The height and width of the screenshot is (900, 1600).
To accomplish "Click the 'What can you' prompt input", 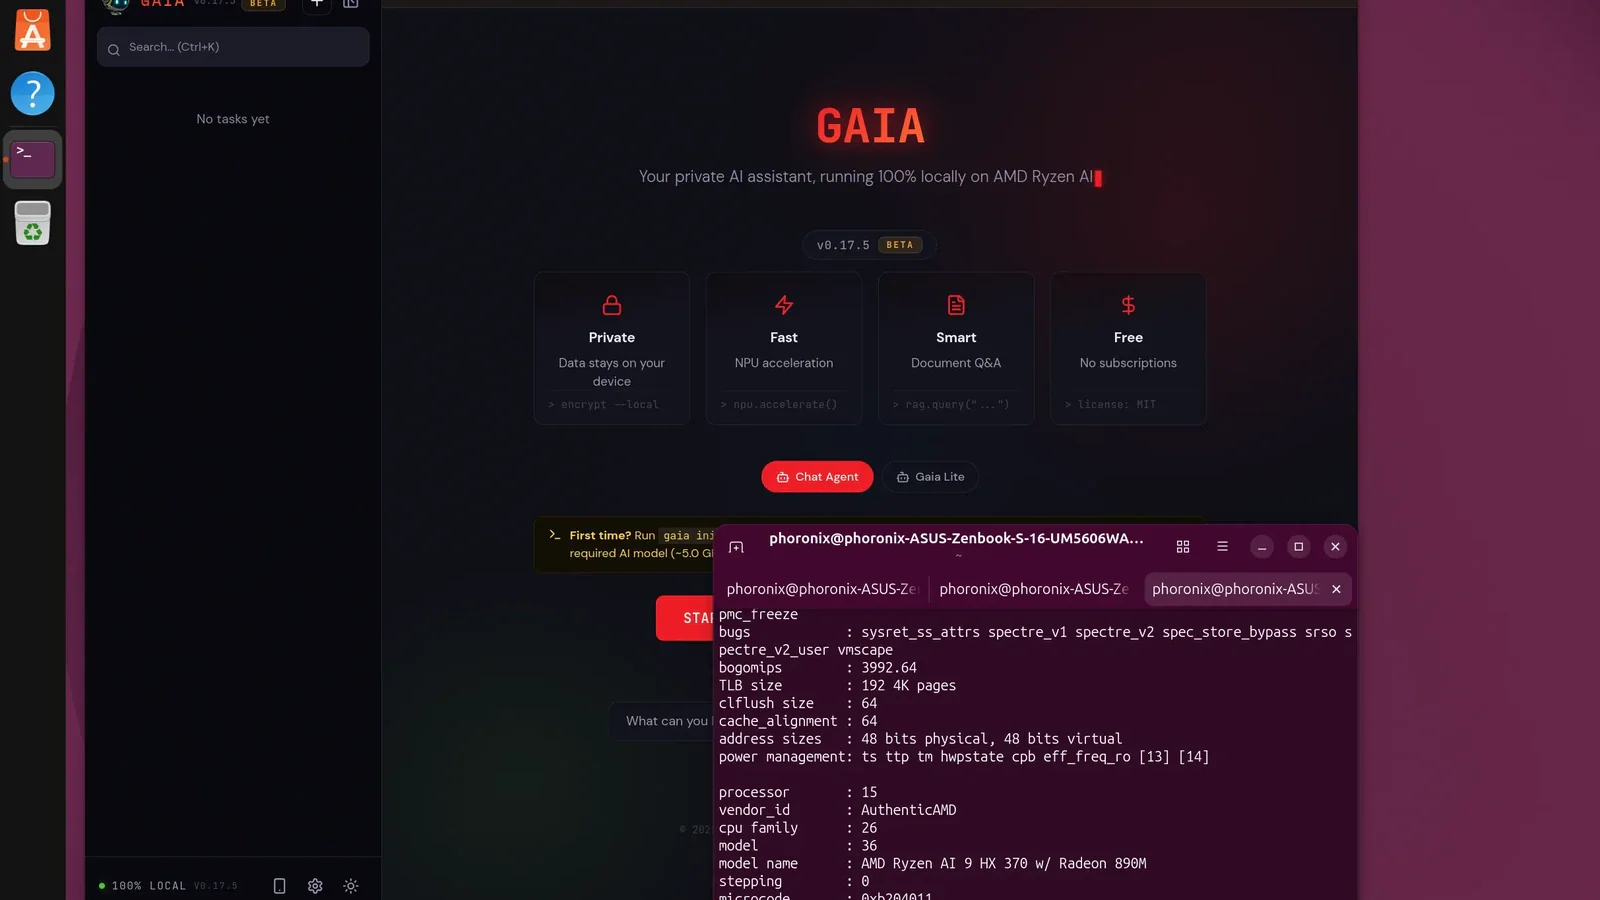I will pyautogui.click(x=662, y=721).
